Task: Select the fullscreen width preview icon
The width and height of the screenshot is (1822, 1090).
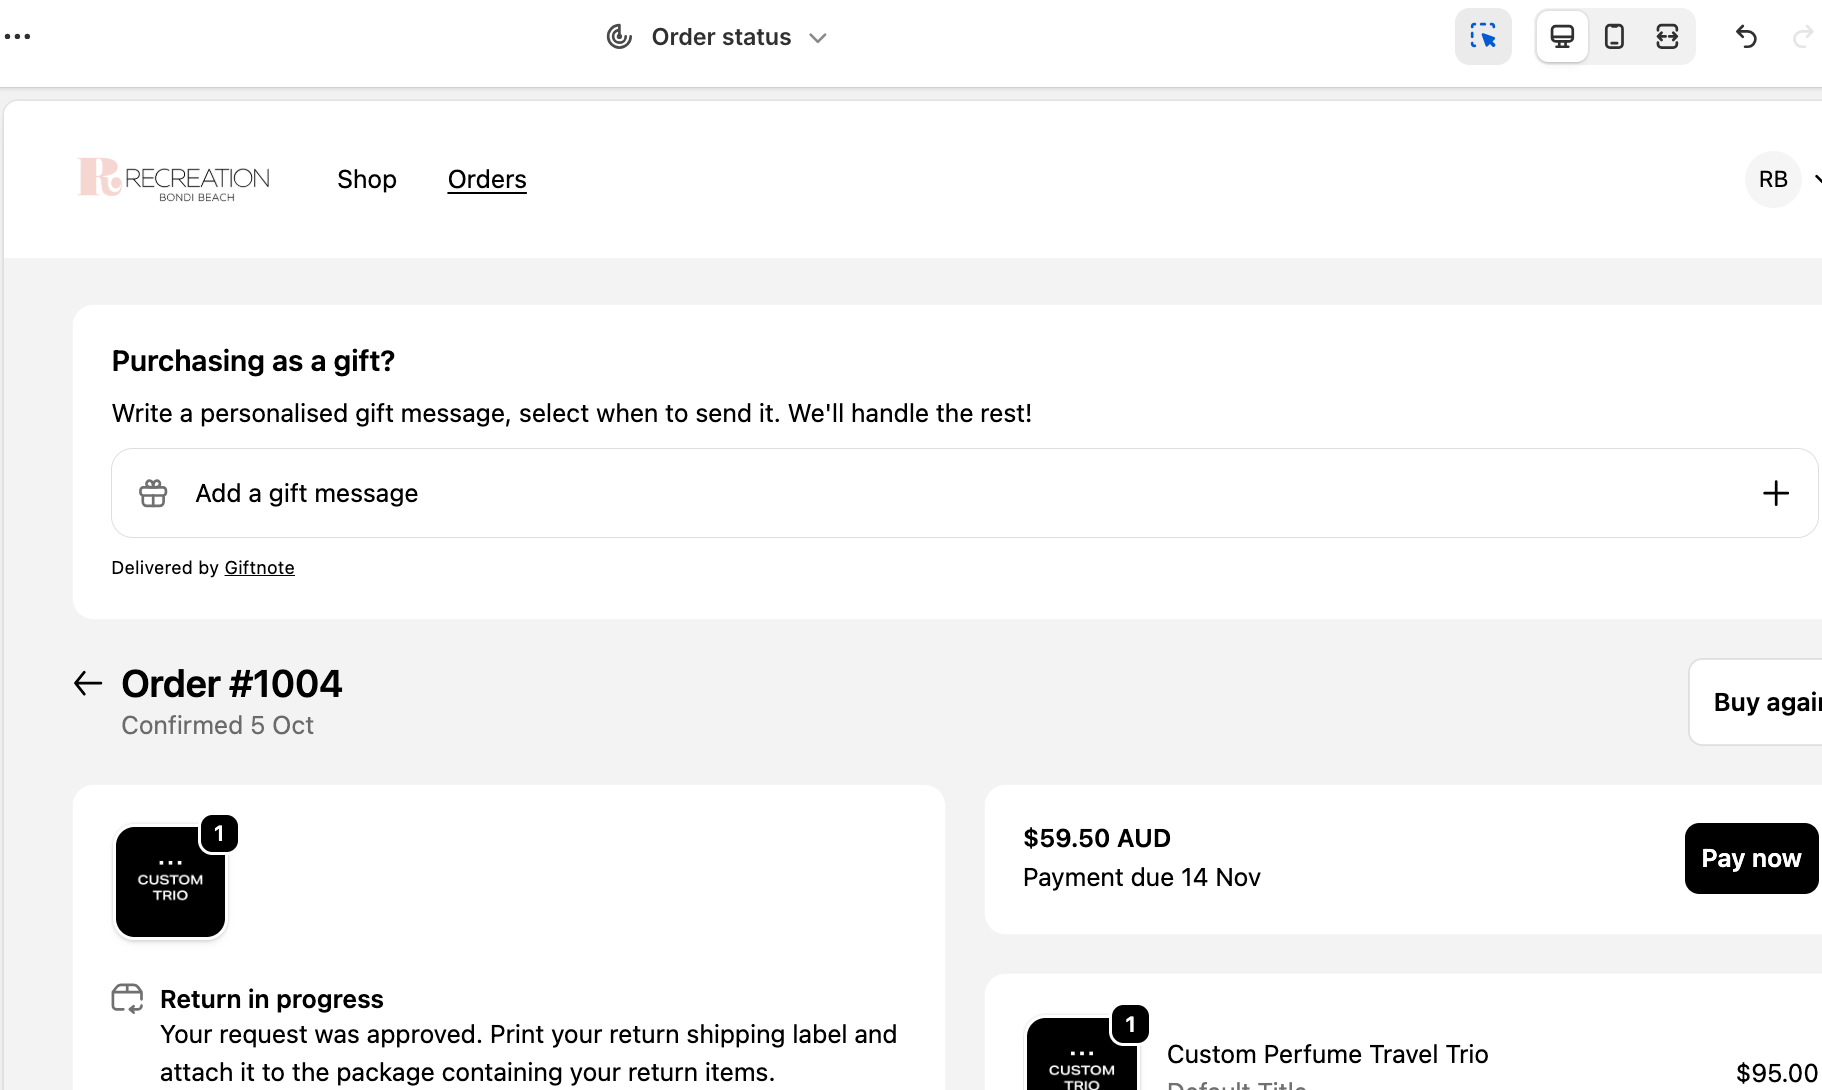Action: 1667,37
